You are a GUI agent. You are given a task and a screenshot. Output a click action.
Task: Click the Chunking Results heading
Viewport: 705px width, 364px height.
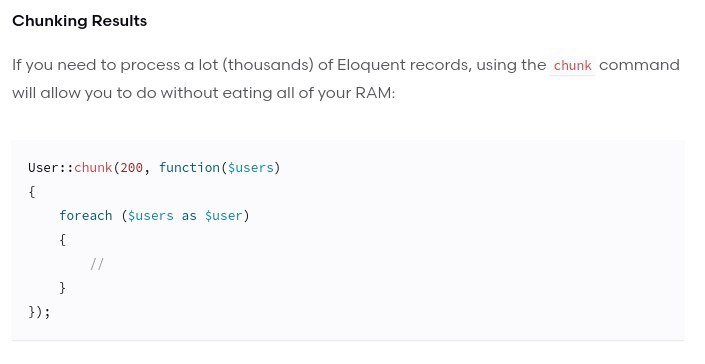coord(80,21)
